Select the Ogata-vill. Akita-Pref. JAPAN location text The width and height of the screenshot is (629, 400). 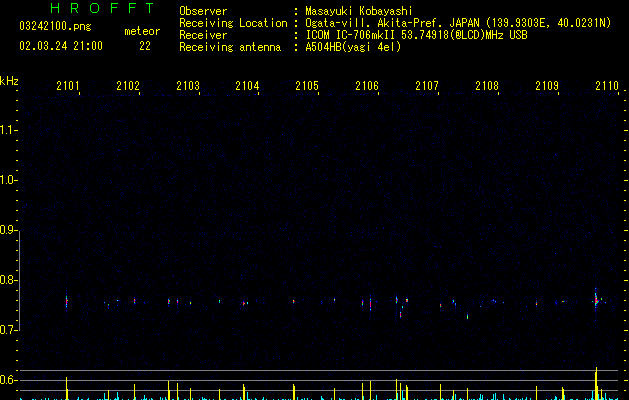[458, 23]
